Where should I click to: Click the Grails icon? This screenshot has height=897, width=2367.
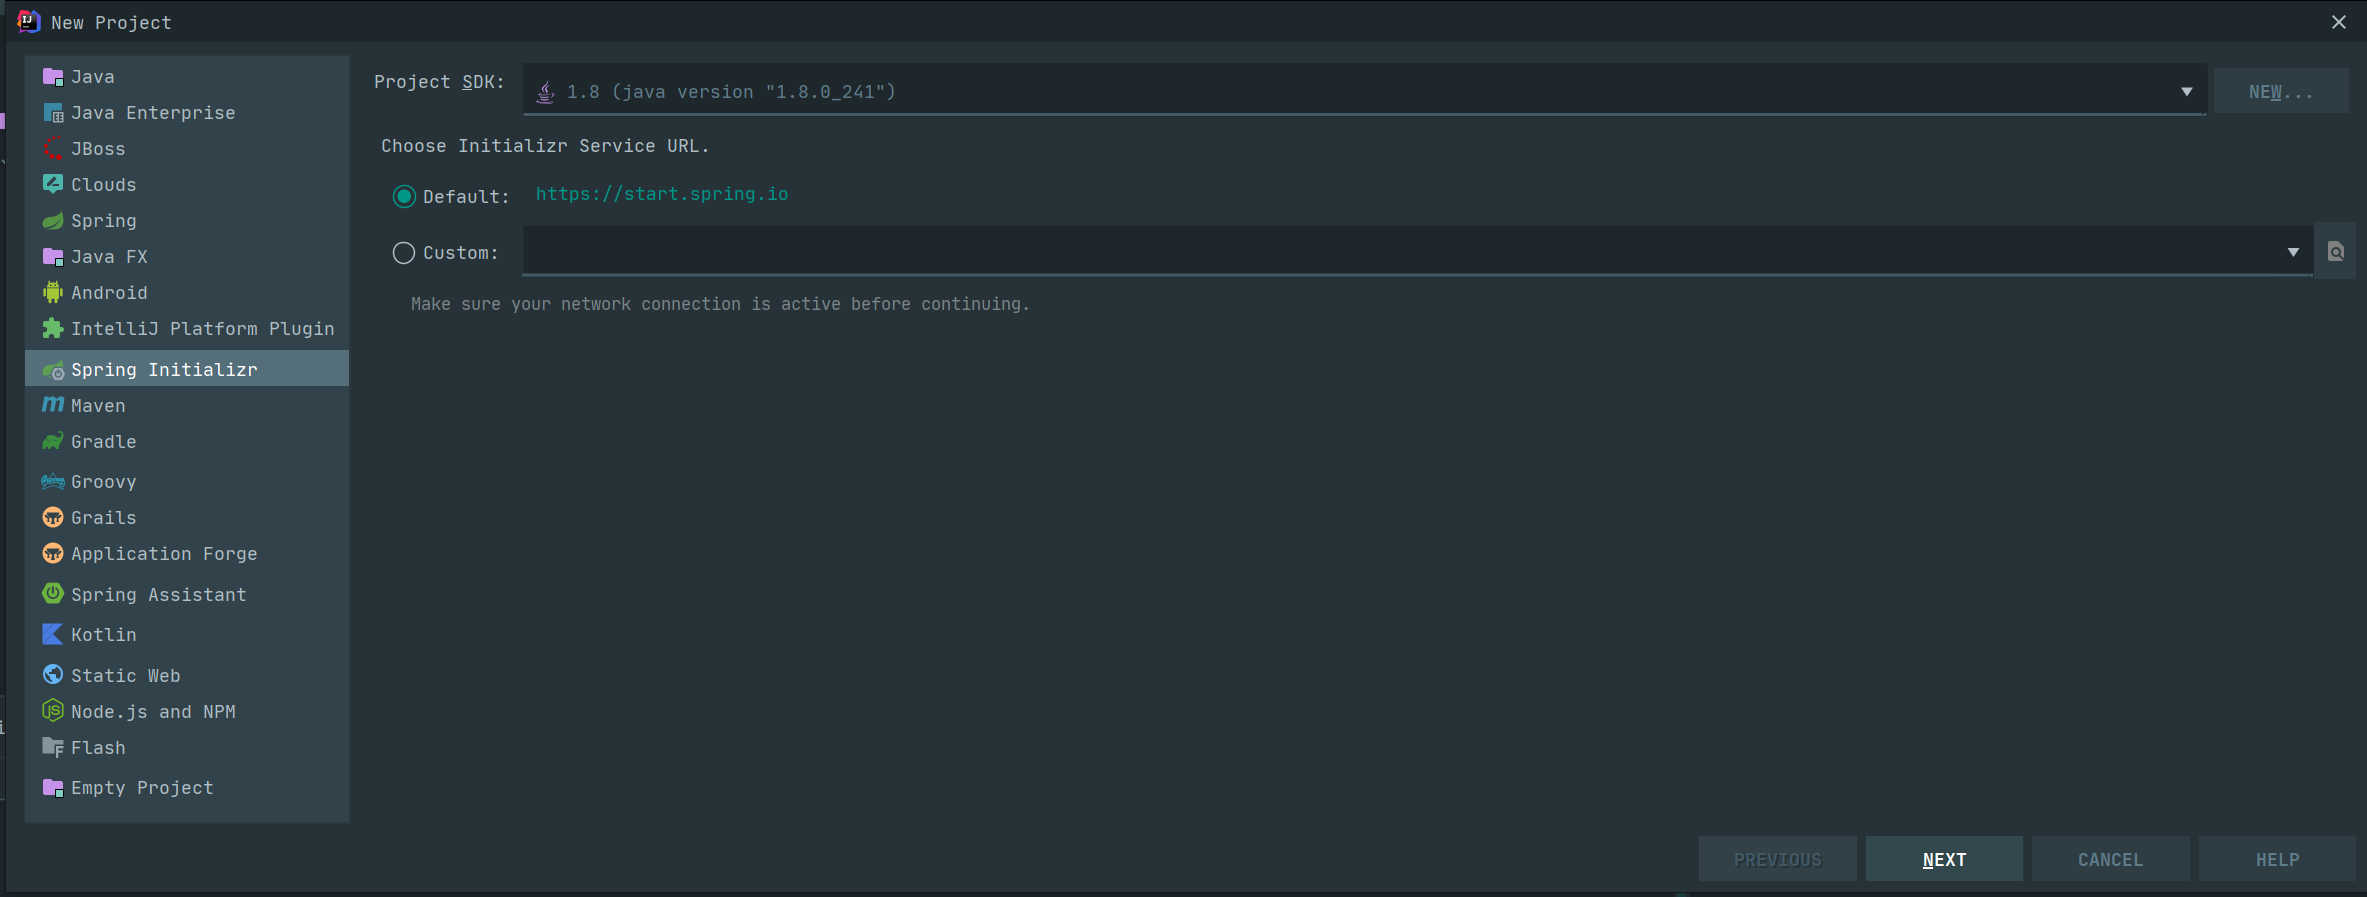(x=53, y=517)
